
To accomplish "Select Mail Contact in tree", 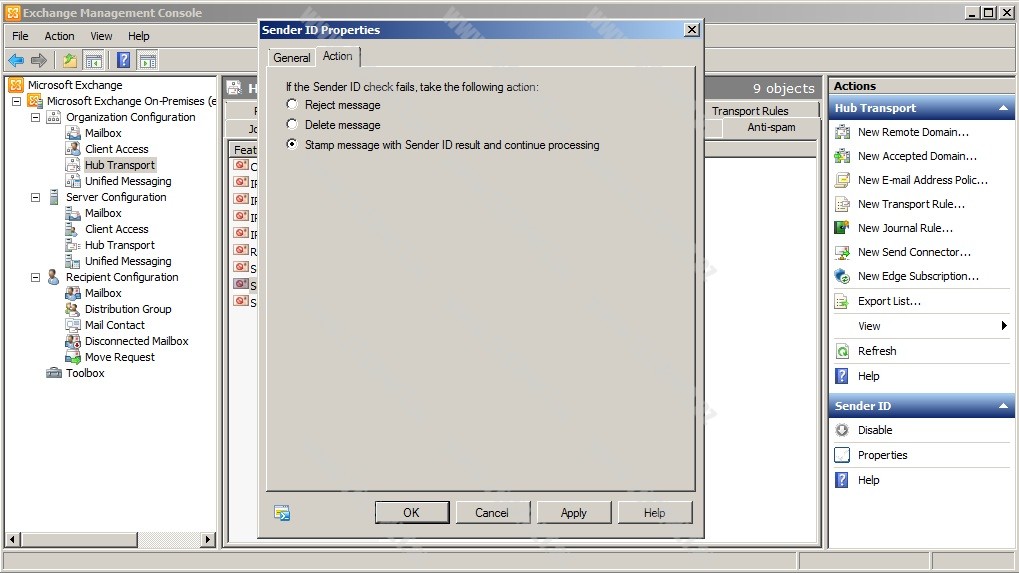I will point(115,325).
